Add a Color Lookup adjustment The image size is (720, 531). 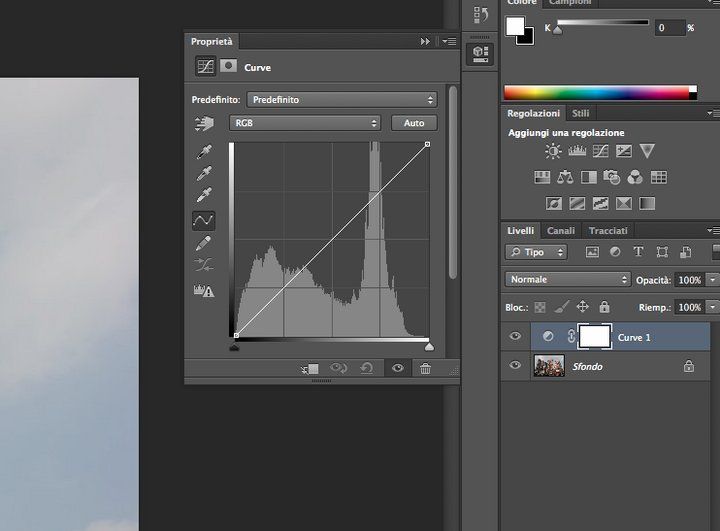pyautogui.click(x=658, y=177)
